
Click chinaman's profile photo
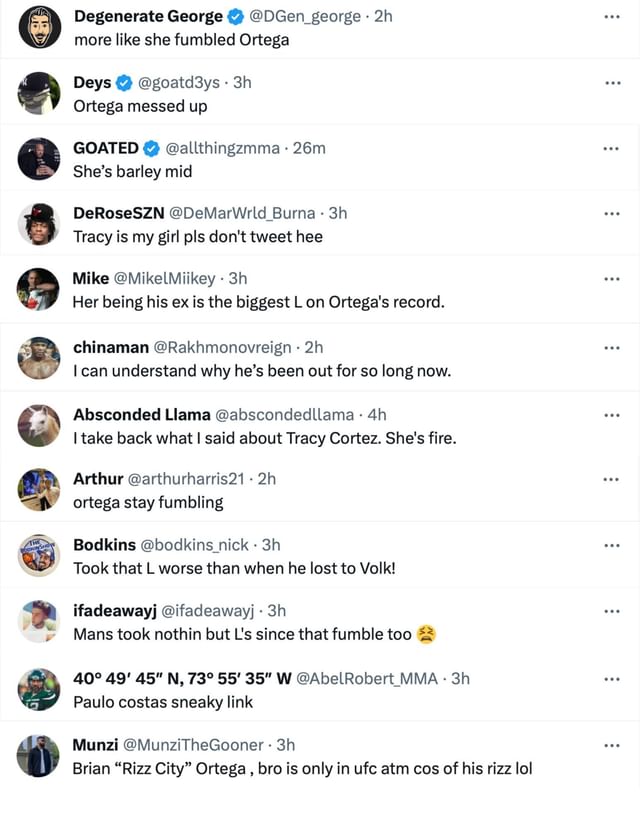38,357
